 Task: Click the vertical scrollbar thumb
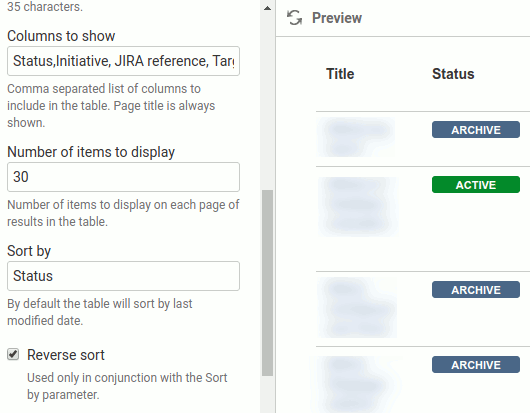coord(267,283)
